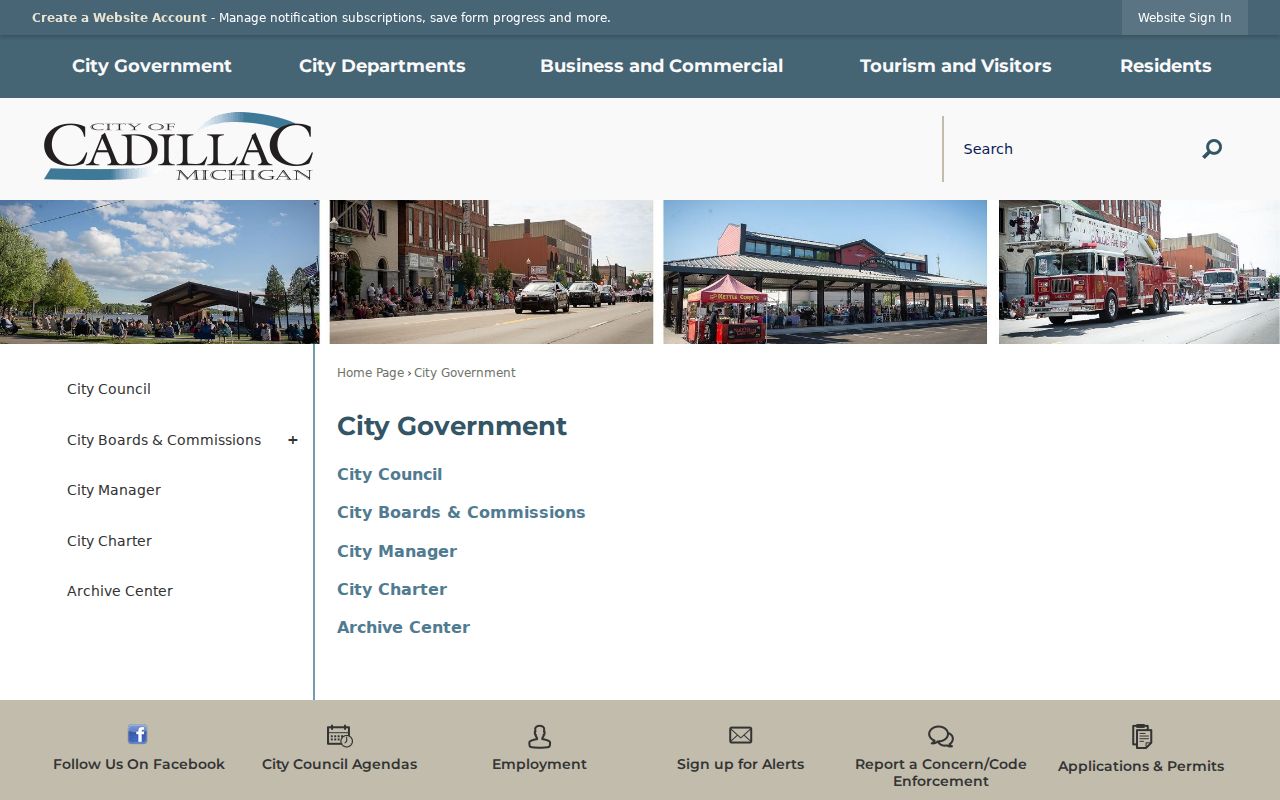Screen dimensions: 1280x800
Task: Click the market pavilion banner photo
Action: (x=825, y=272)
